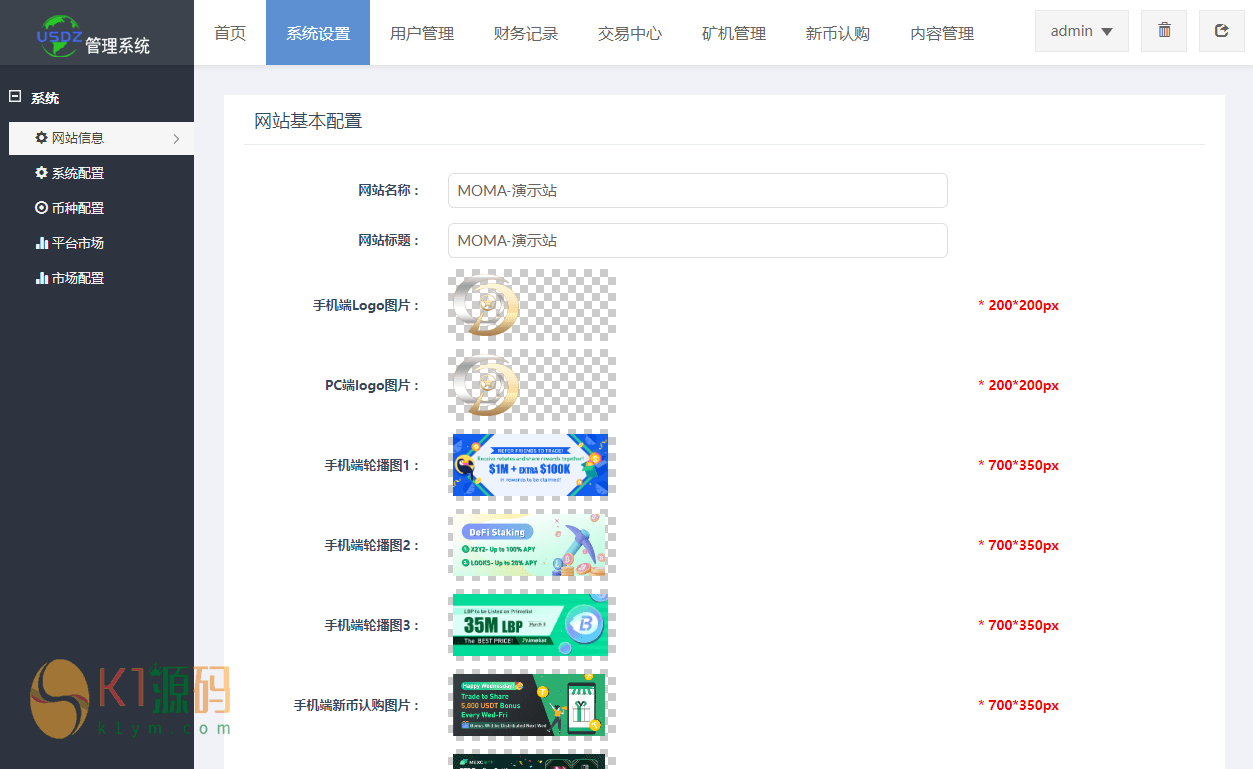Click the PC端logo图片 thumbnail
Image resolution: width=1253 pixels, height=769 pixels.
click(532, 385)
